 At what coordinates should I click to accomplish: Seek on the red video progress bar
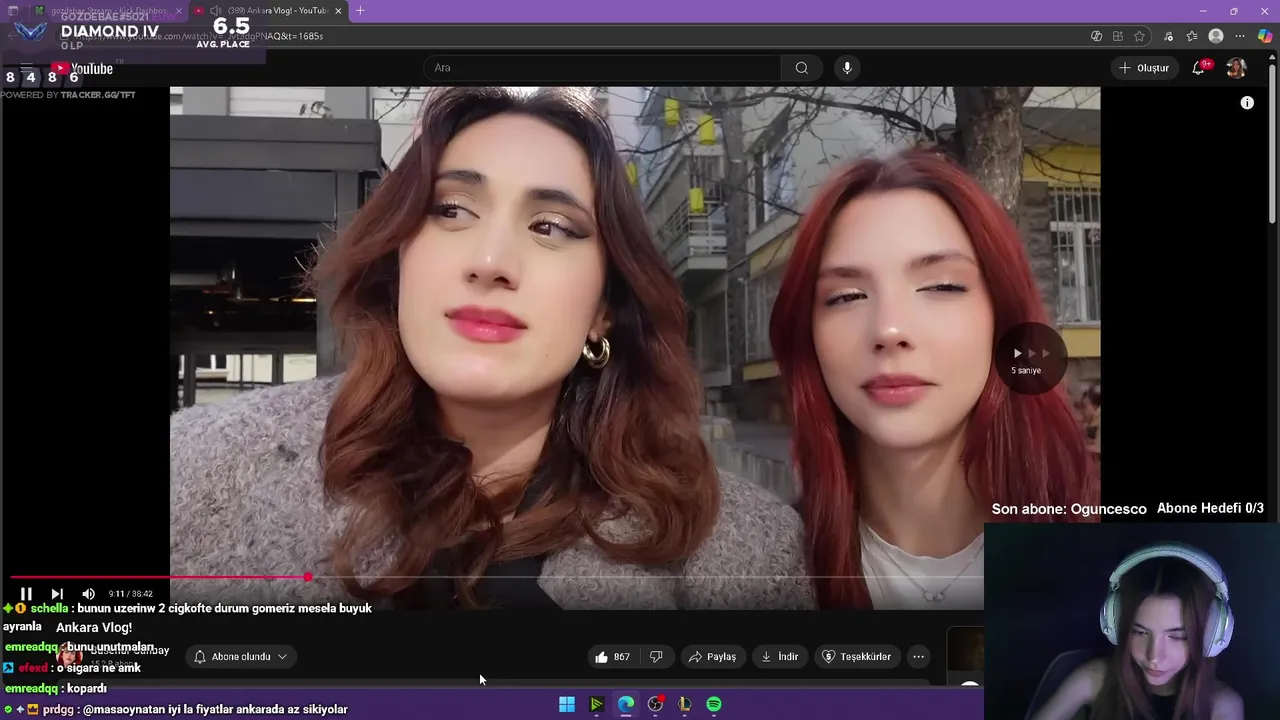pyautogui.click(x=160, y=577)
